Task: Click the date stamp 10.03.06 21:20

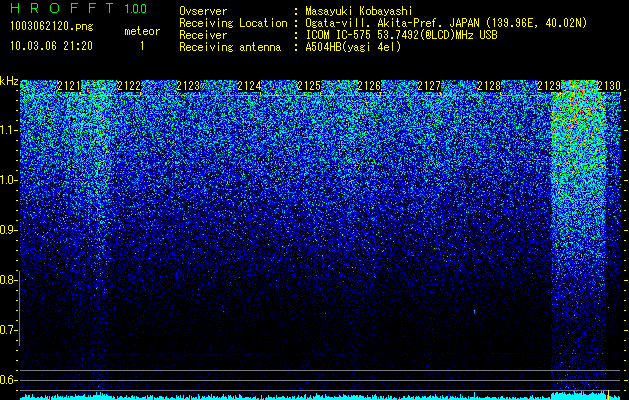Action: pyautogui.click(x=51, y=46)
